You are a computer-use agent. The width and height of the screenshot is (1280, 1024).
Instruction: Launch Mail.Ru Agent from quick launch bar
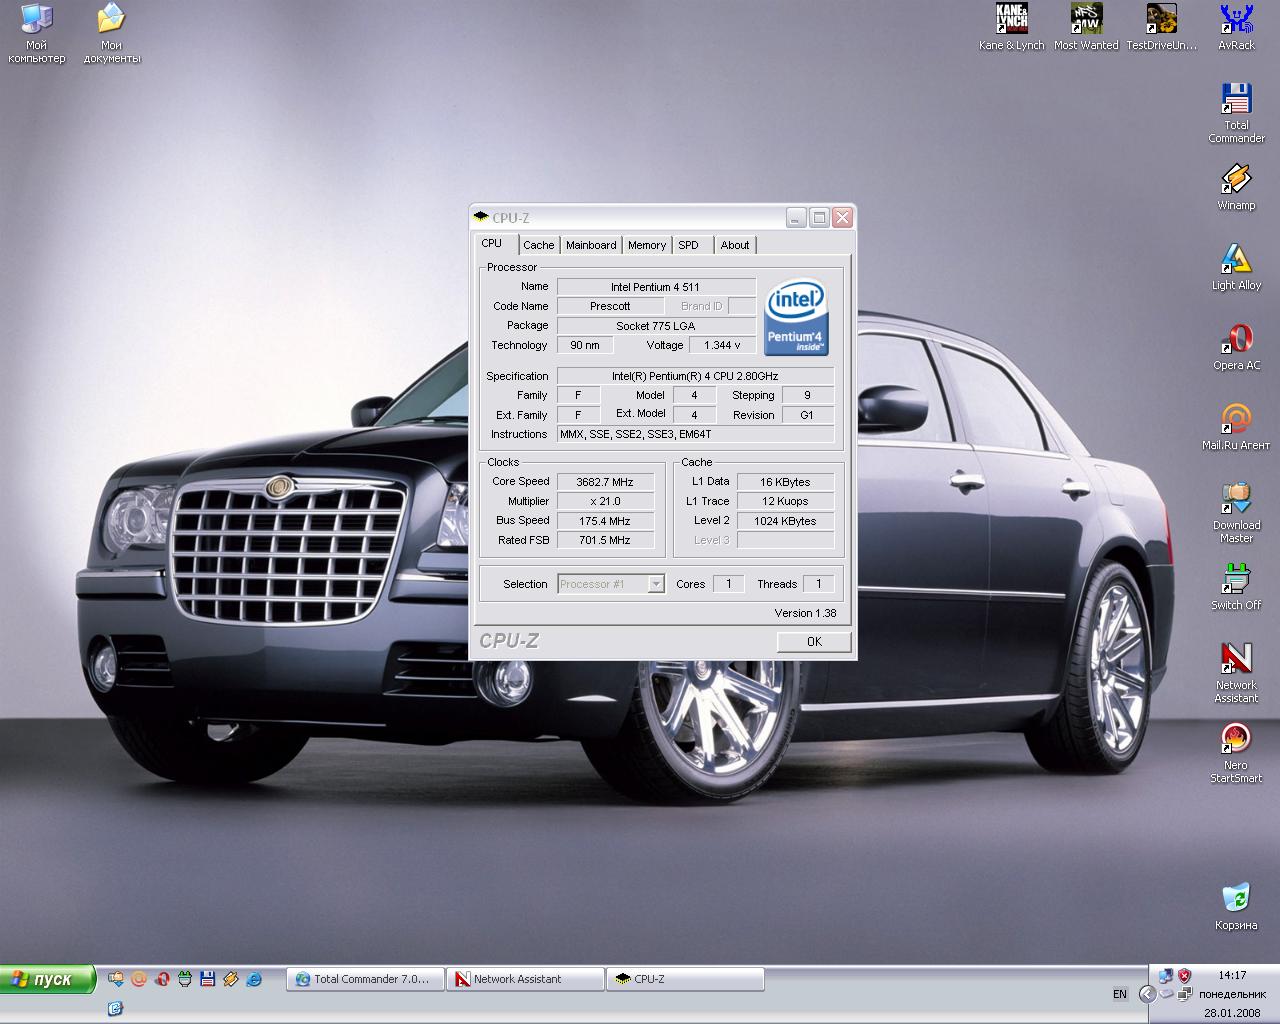coord(139,979)
